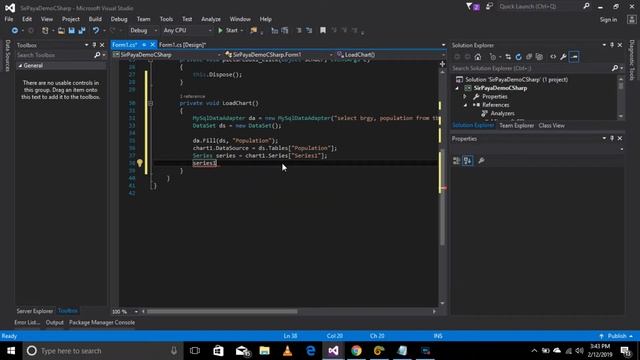The width and height of the screenshot is (640, 360).
Task: Click the Home icon in Solution Explorer
Action: [x=478, y=57]
